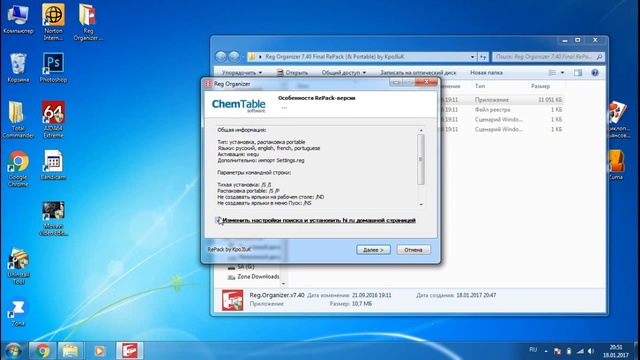Viewport: 640px width, 360px height.
Task: Click the Далее button in installer
Action: (x=373, y=250)
